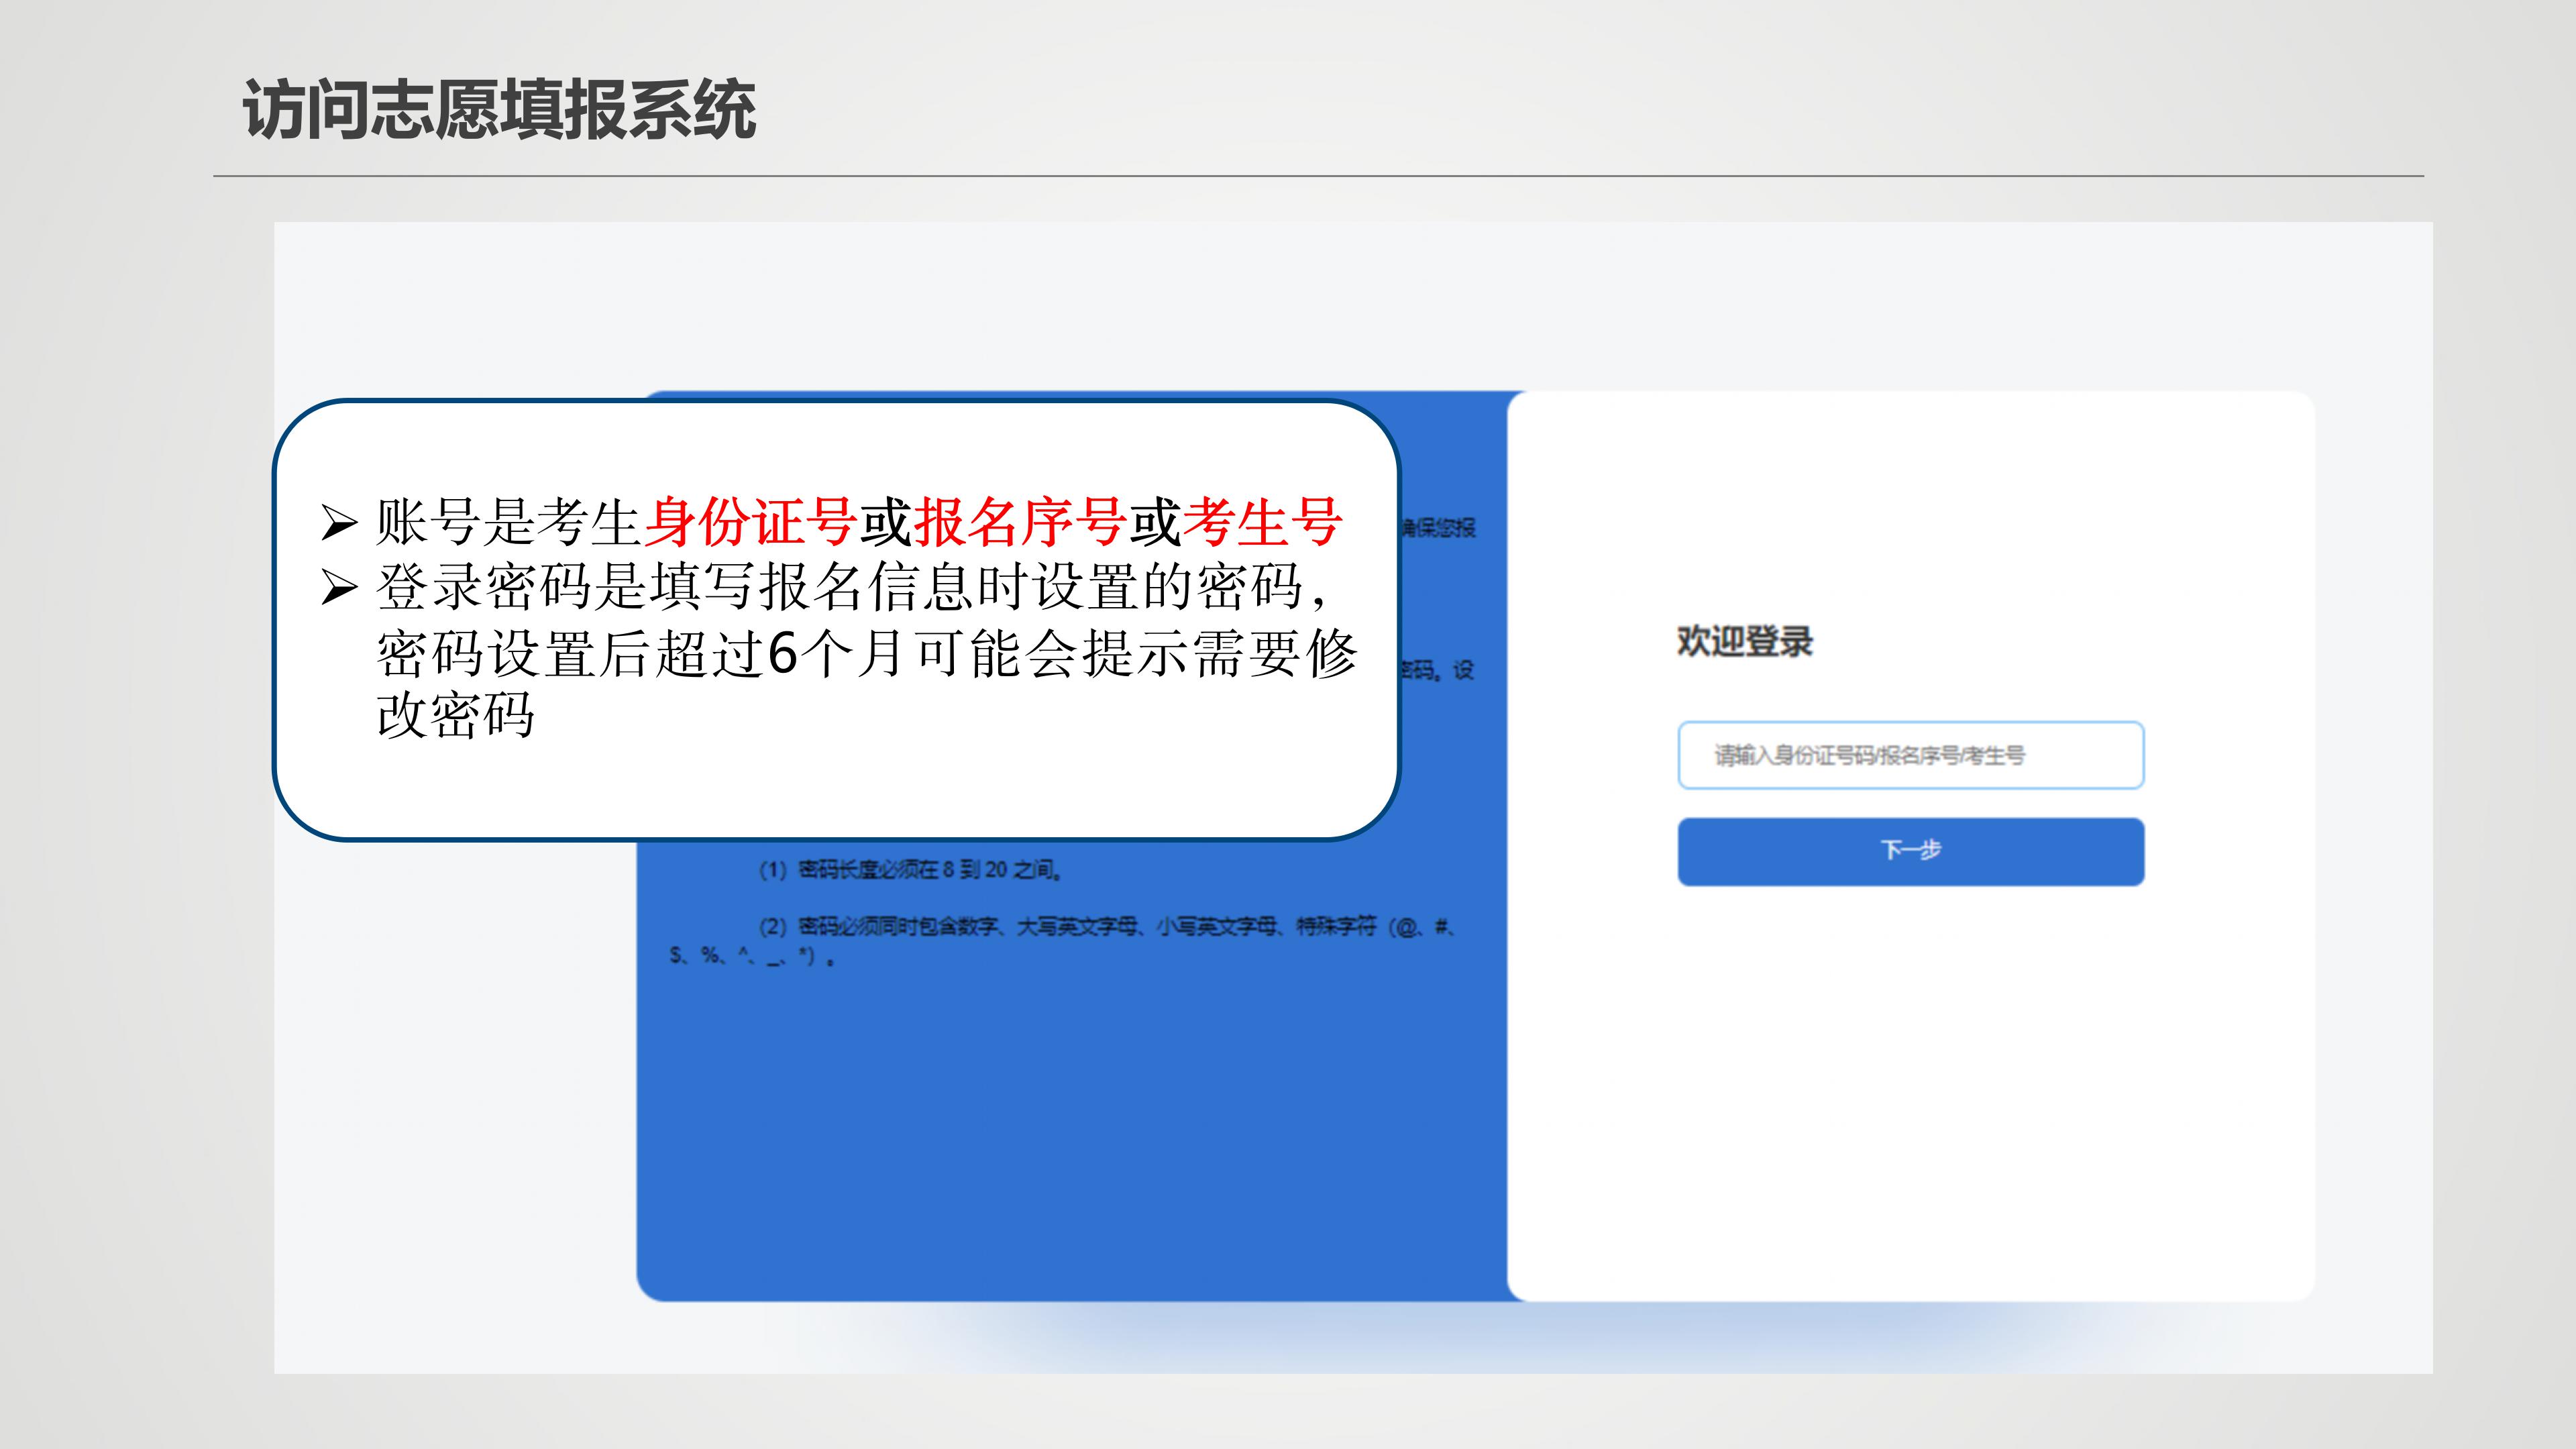
Task: Click the 访问志愿填报系统 slide title
Action: [499, 109]
